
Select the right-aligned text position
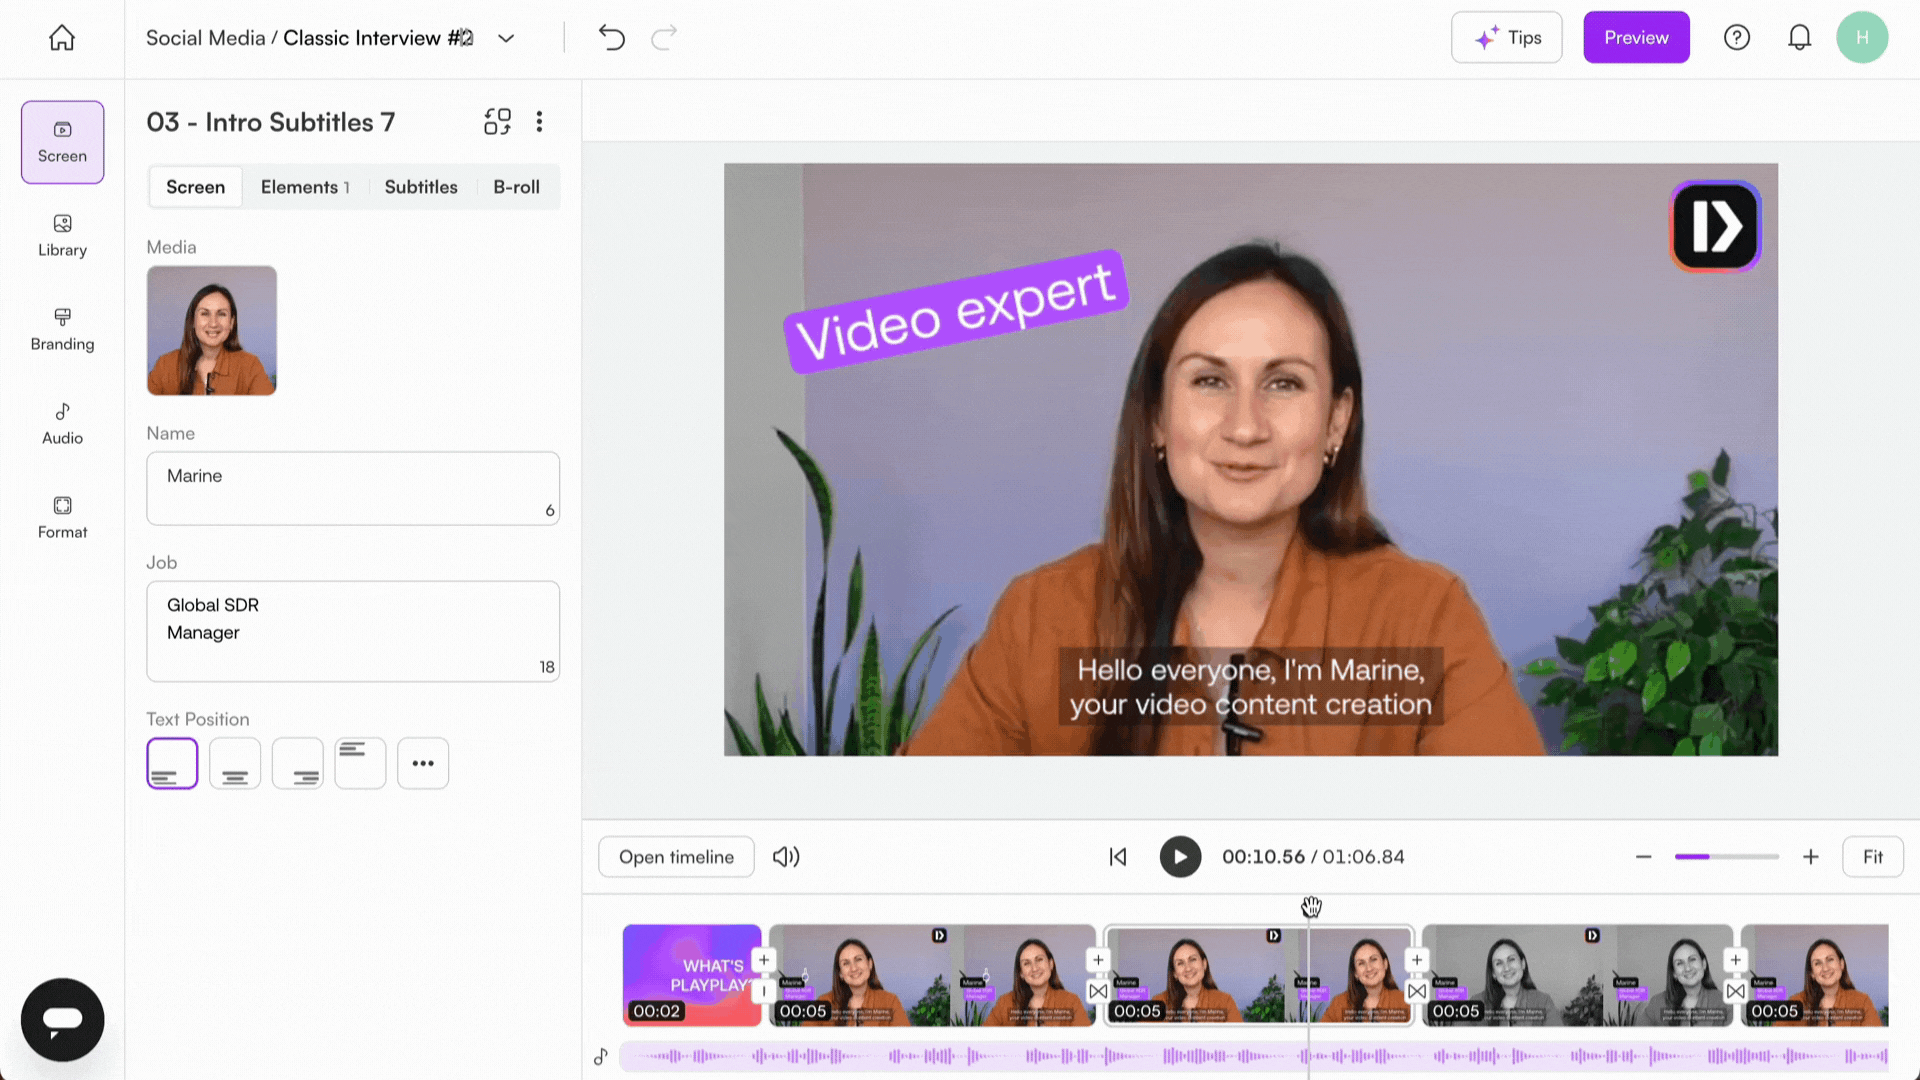click(297, 762)
